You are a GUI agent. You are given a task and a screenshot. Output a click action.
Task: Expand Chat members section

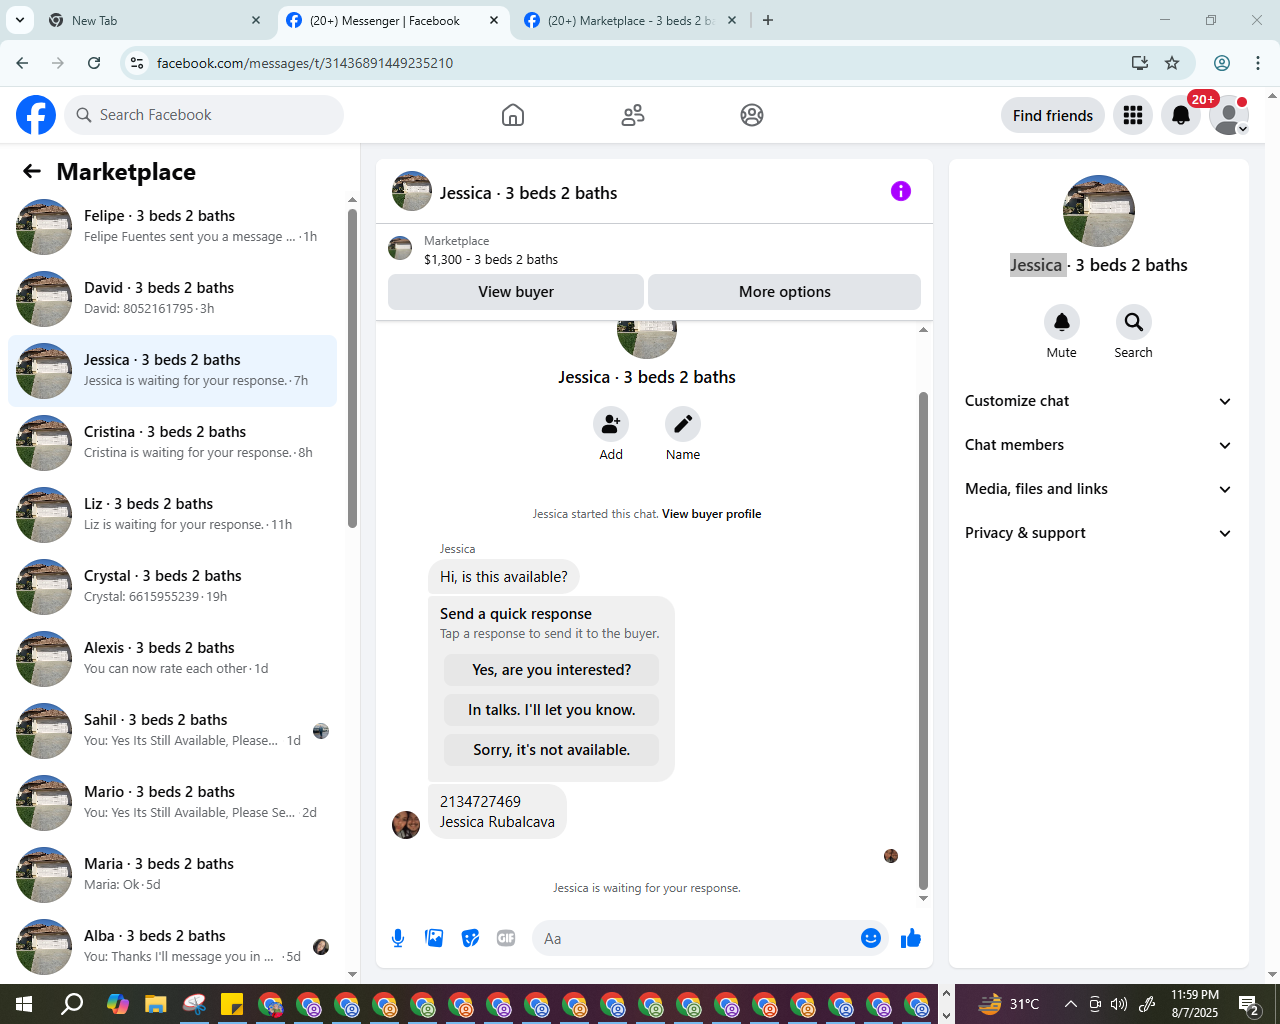coord(1099,445)
